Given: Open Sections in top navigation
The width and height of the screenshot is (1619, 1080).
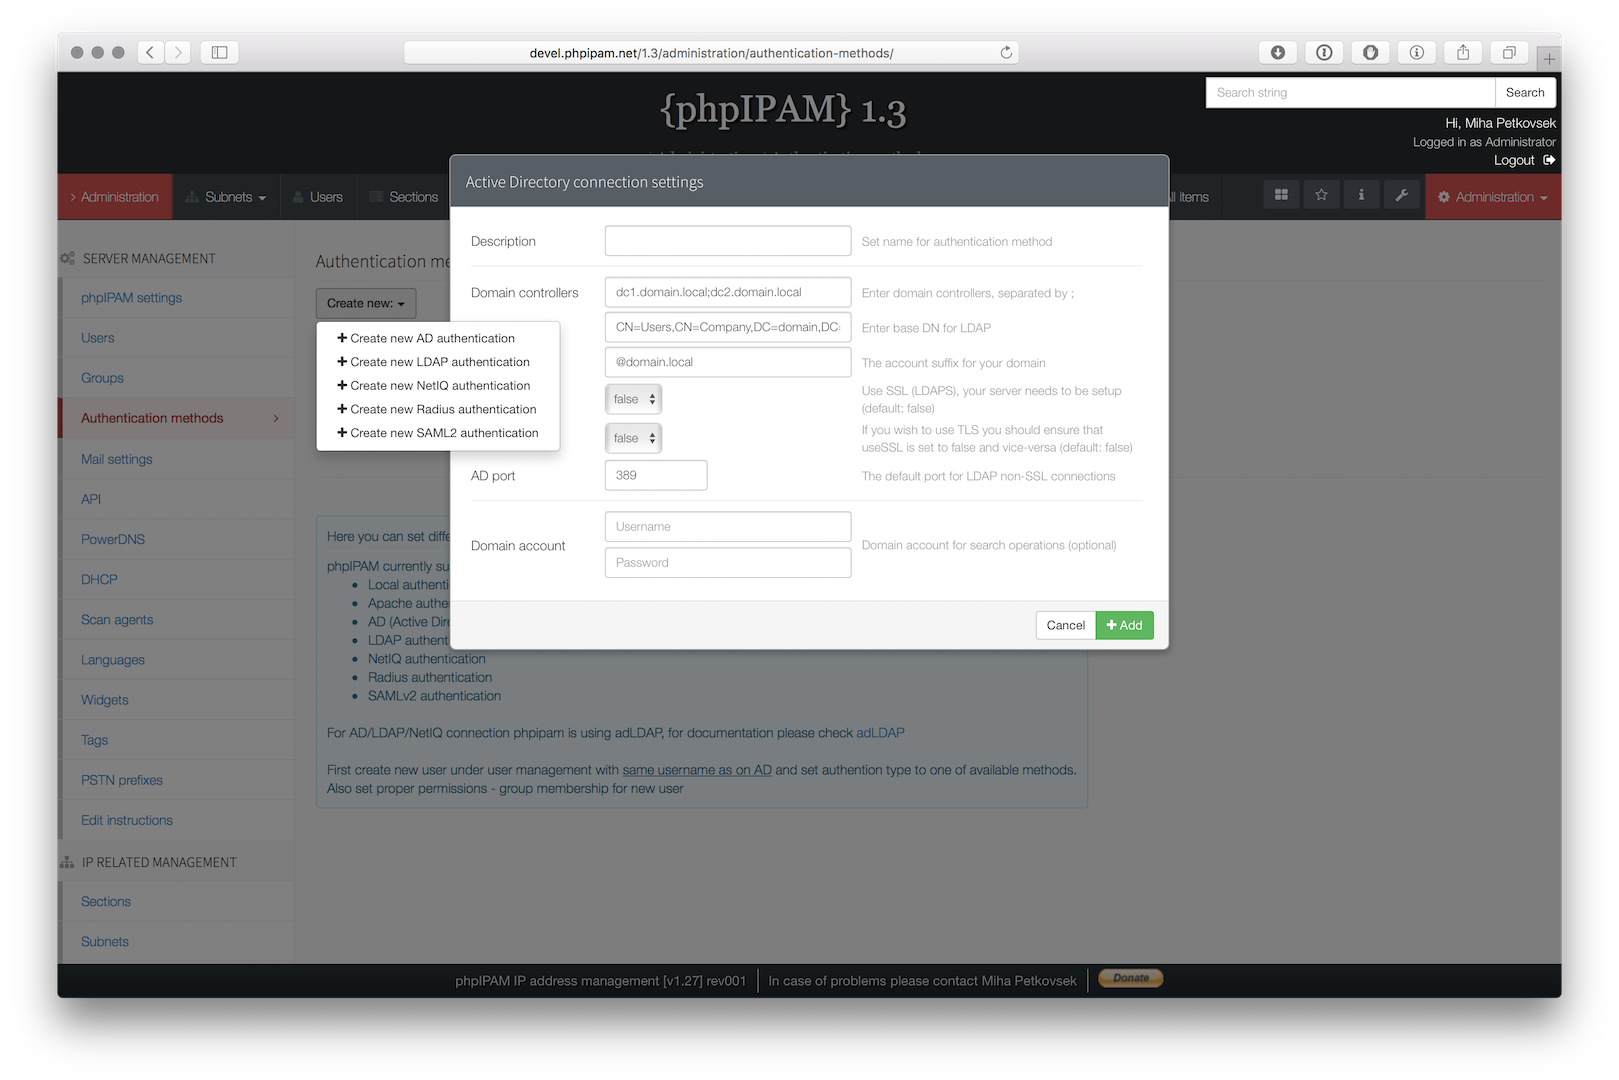Looking at the screenshot, I should click(404, 197).
